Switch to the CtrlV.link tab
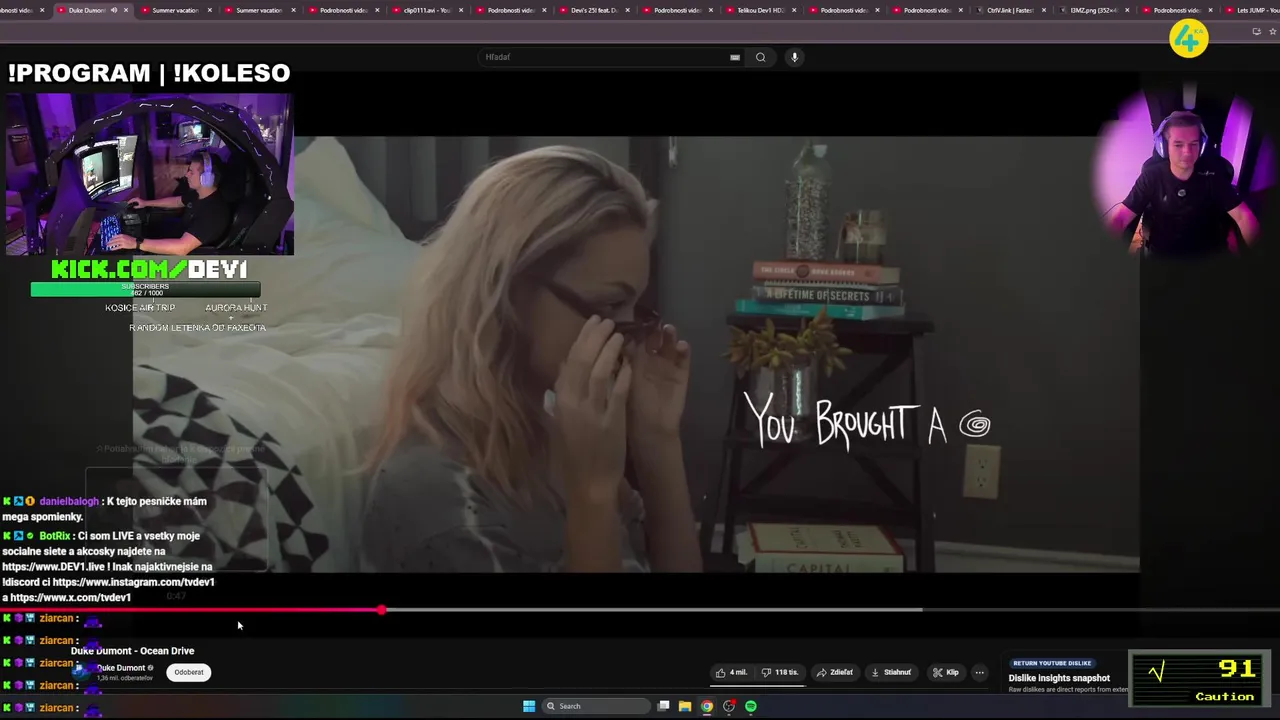Screen dimensions: 1280x720 point(1010,10)
